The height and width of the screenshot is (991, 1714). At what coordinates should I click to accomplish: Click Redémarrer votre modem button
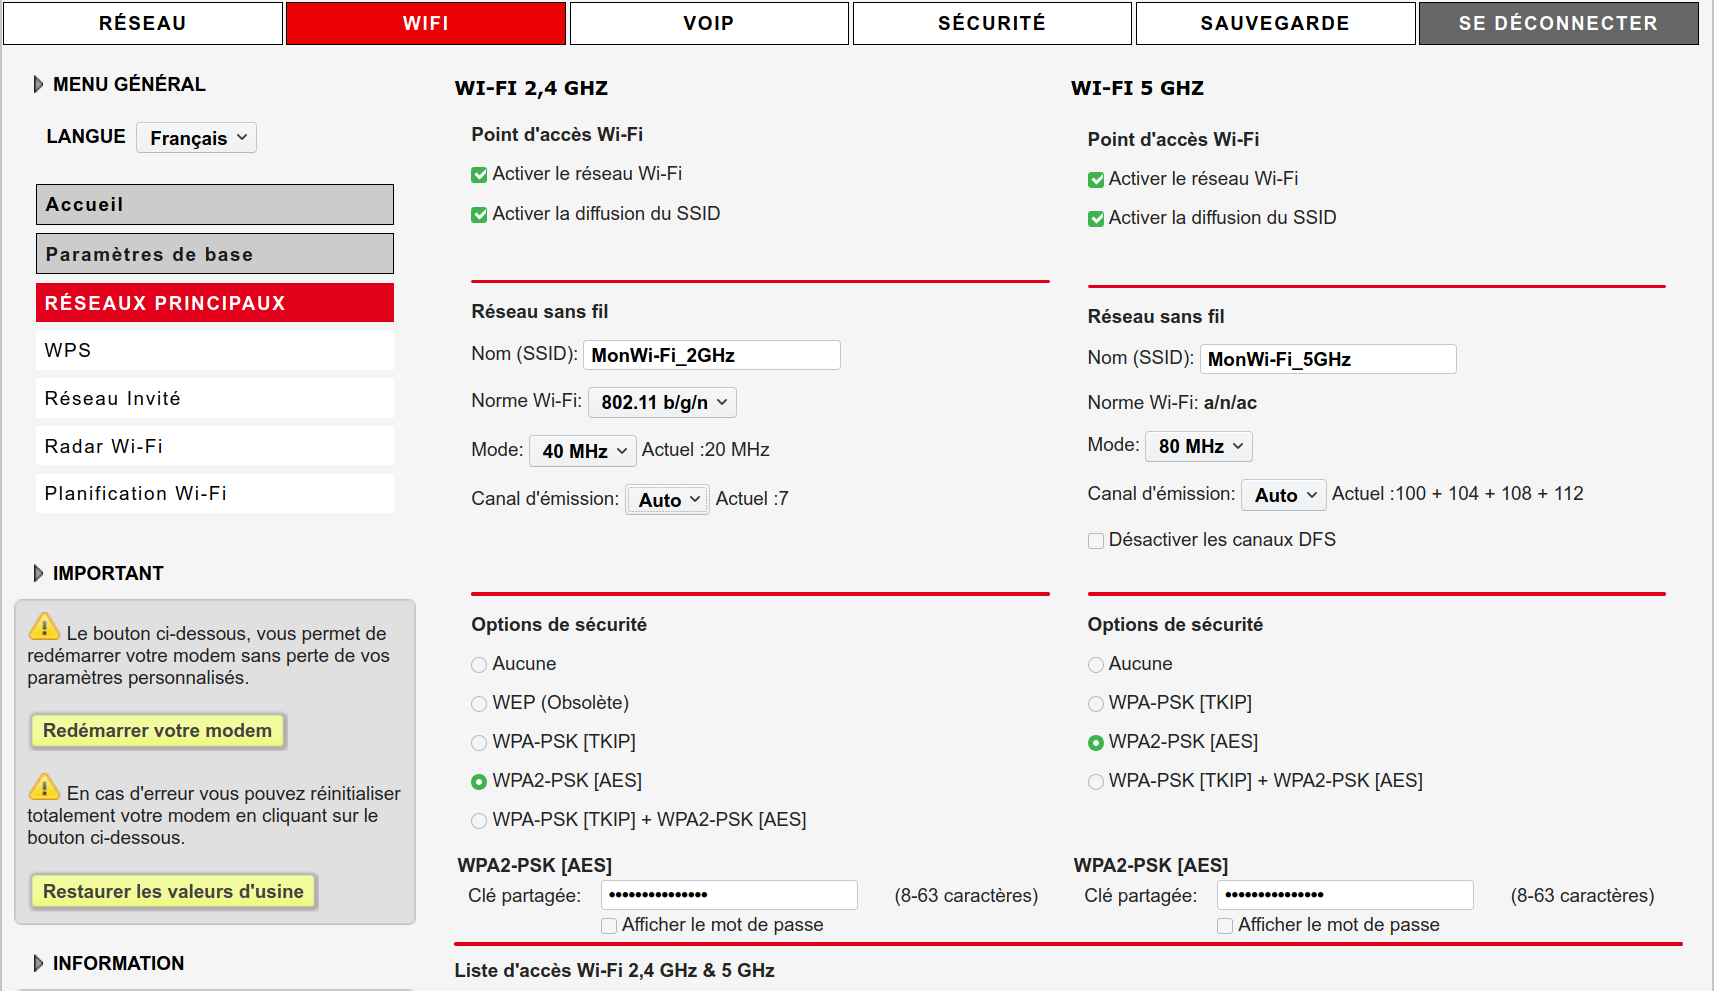pyautogui.click(x=157, y=731)
